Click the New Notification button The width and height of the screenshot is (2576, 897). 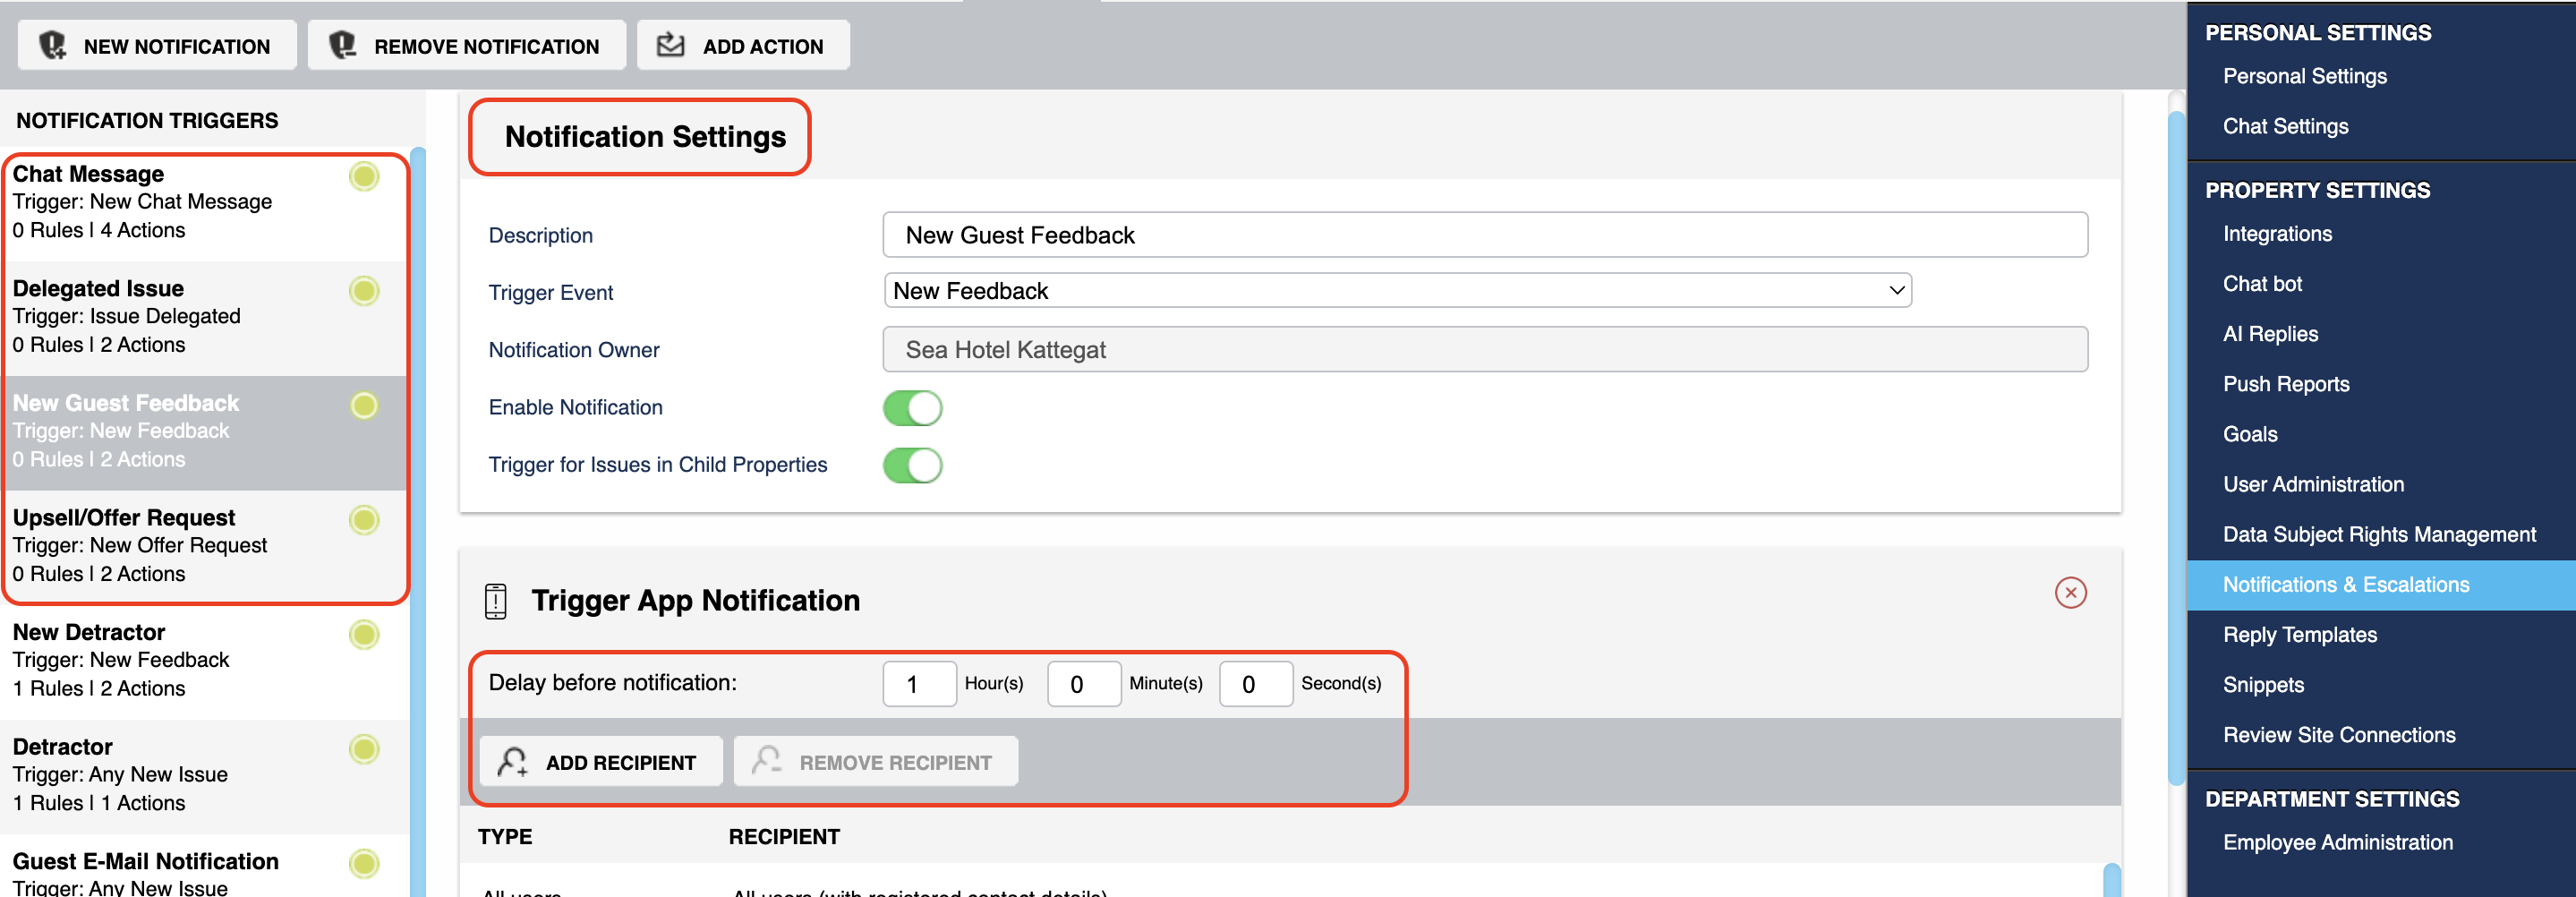tap(157, 46)
